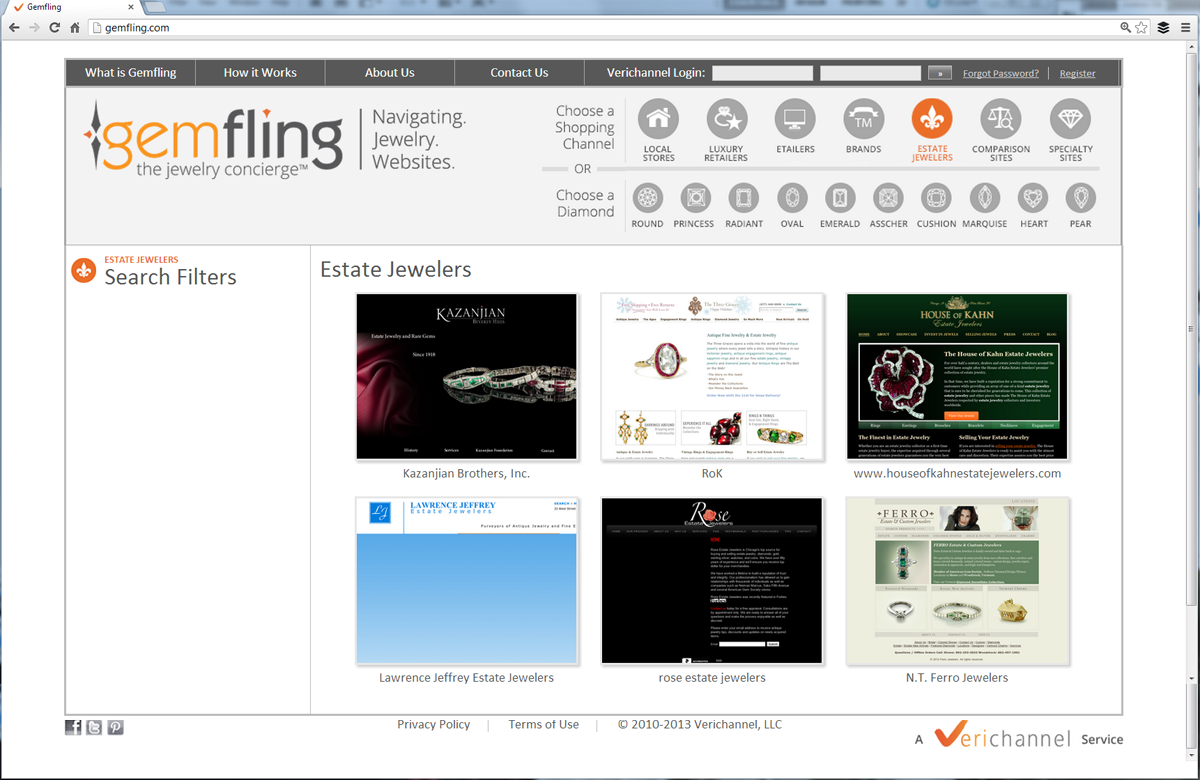Screen dimensions: 1200x780
Task: Select the Emerald diamond shape
Action: 840,196
